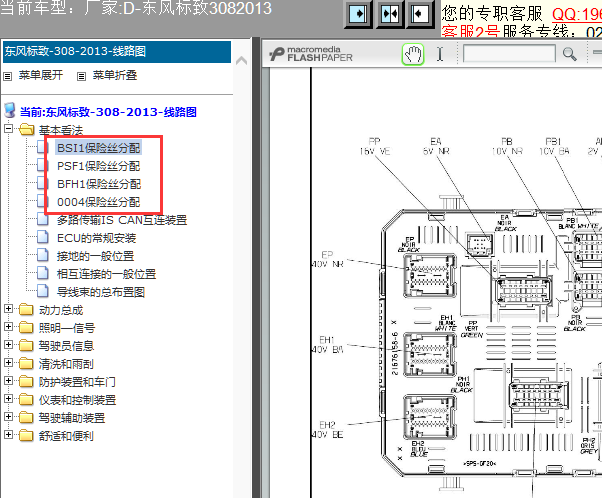Open ECU的常规安装 page
The height and width of the screenshot is (498, 602).
pyautogui.click(x=96, y=238)
